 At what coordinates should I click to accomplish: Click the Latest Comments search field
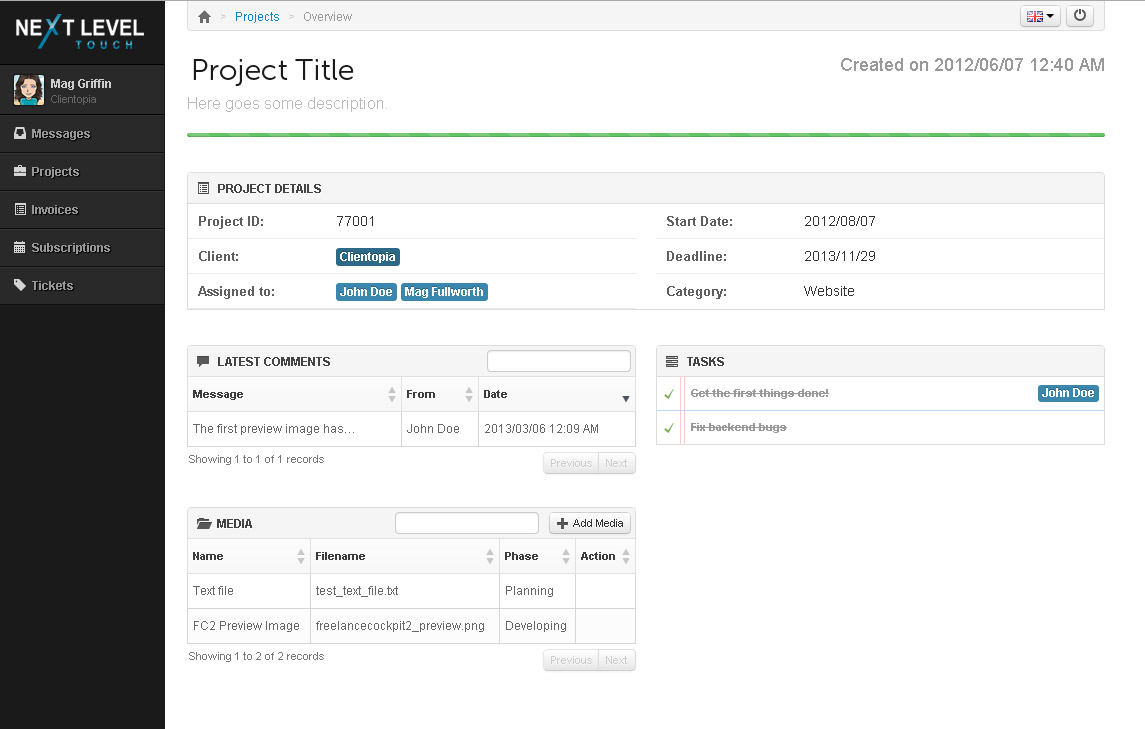[558, 361]
